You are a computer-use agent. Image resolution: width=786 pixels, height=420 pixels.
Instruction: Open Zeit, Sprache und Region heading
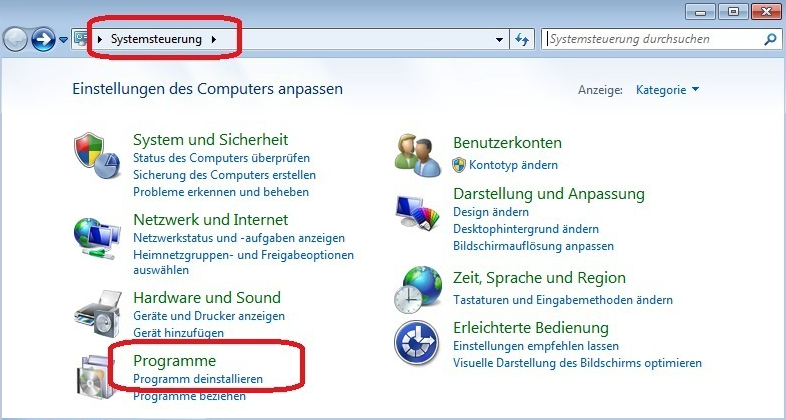539,278
